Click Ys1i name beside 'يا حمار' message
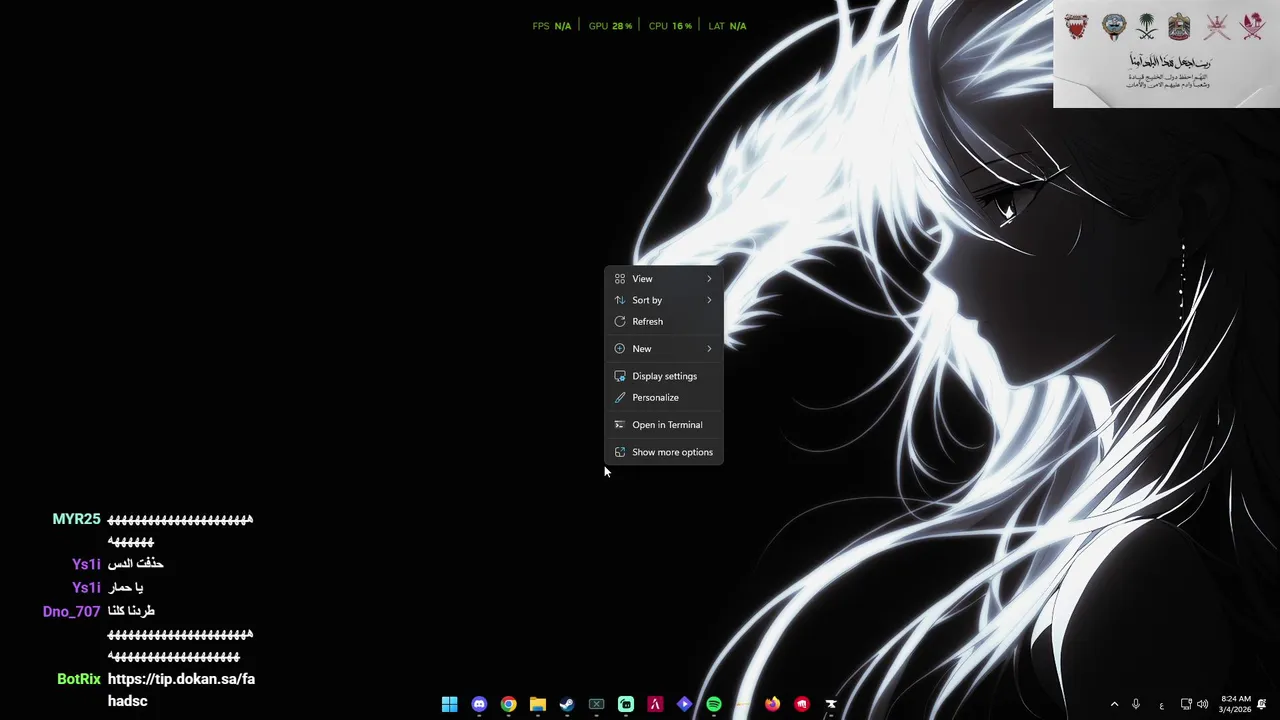 (86, 587)
